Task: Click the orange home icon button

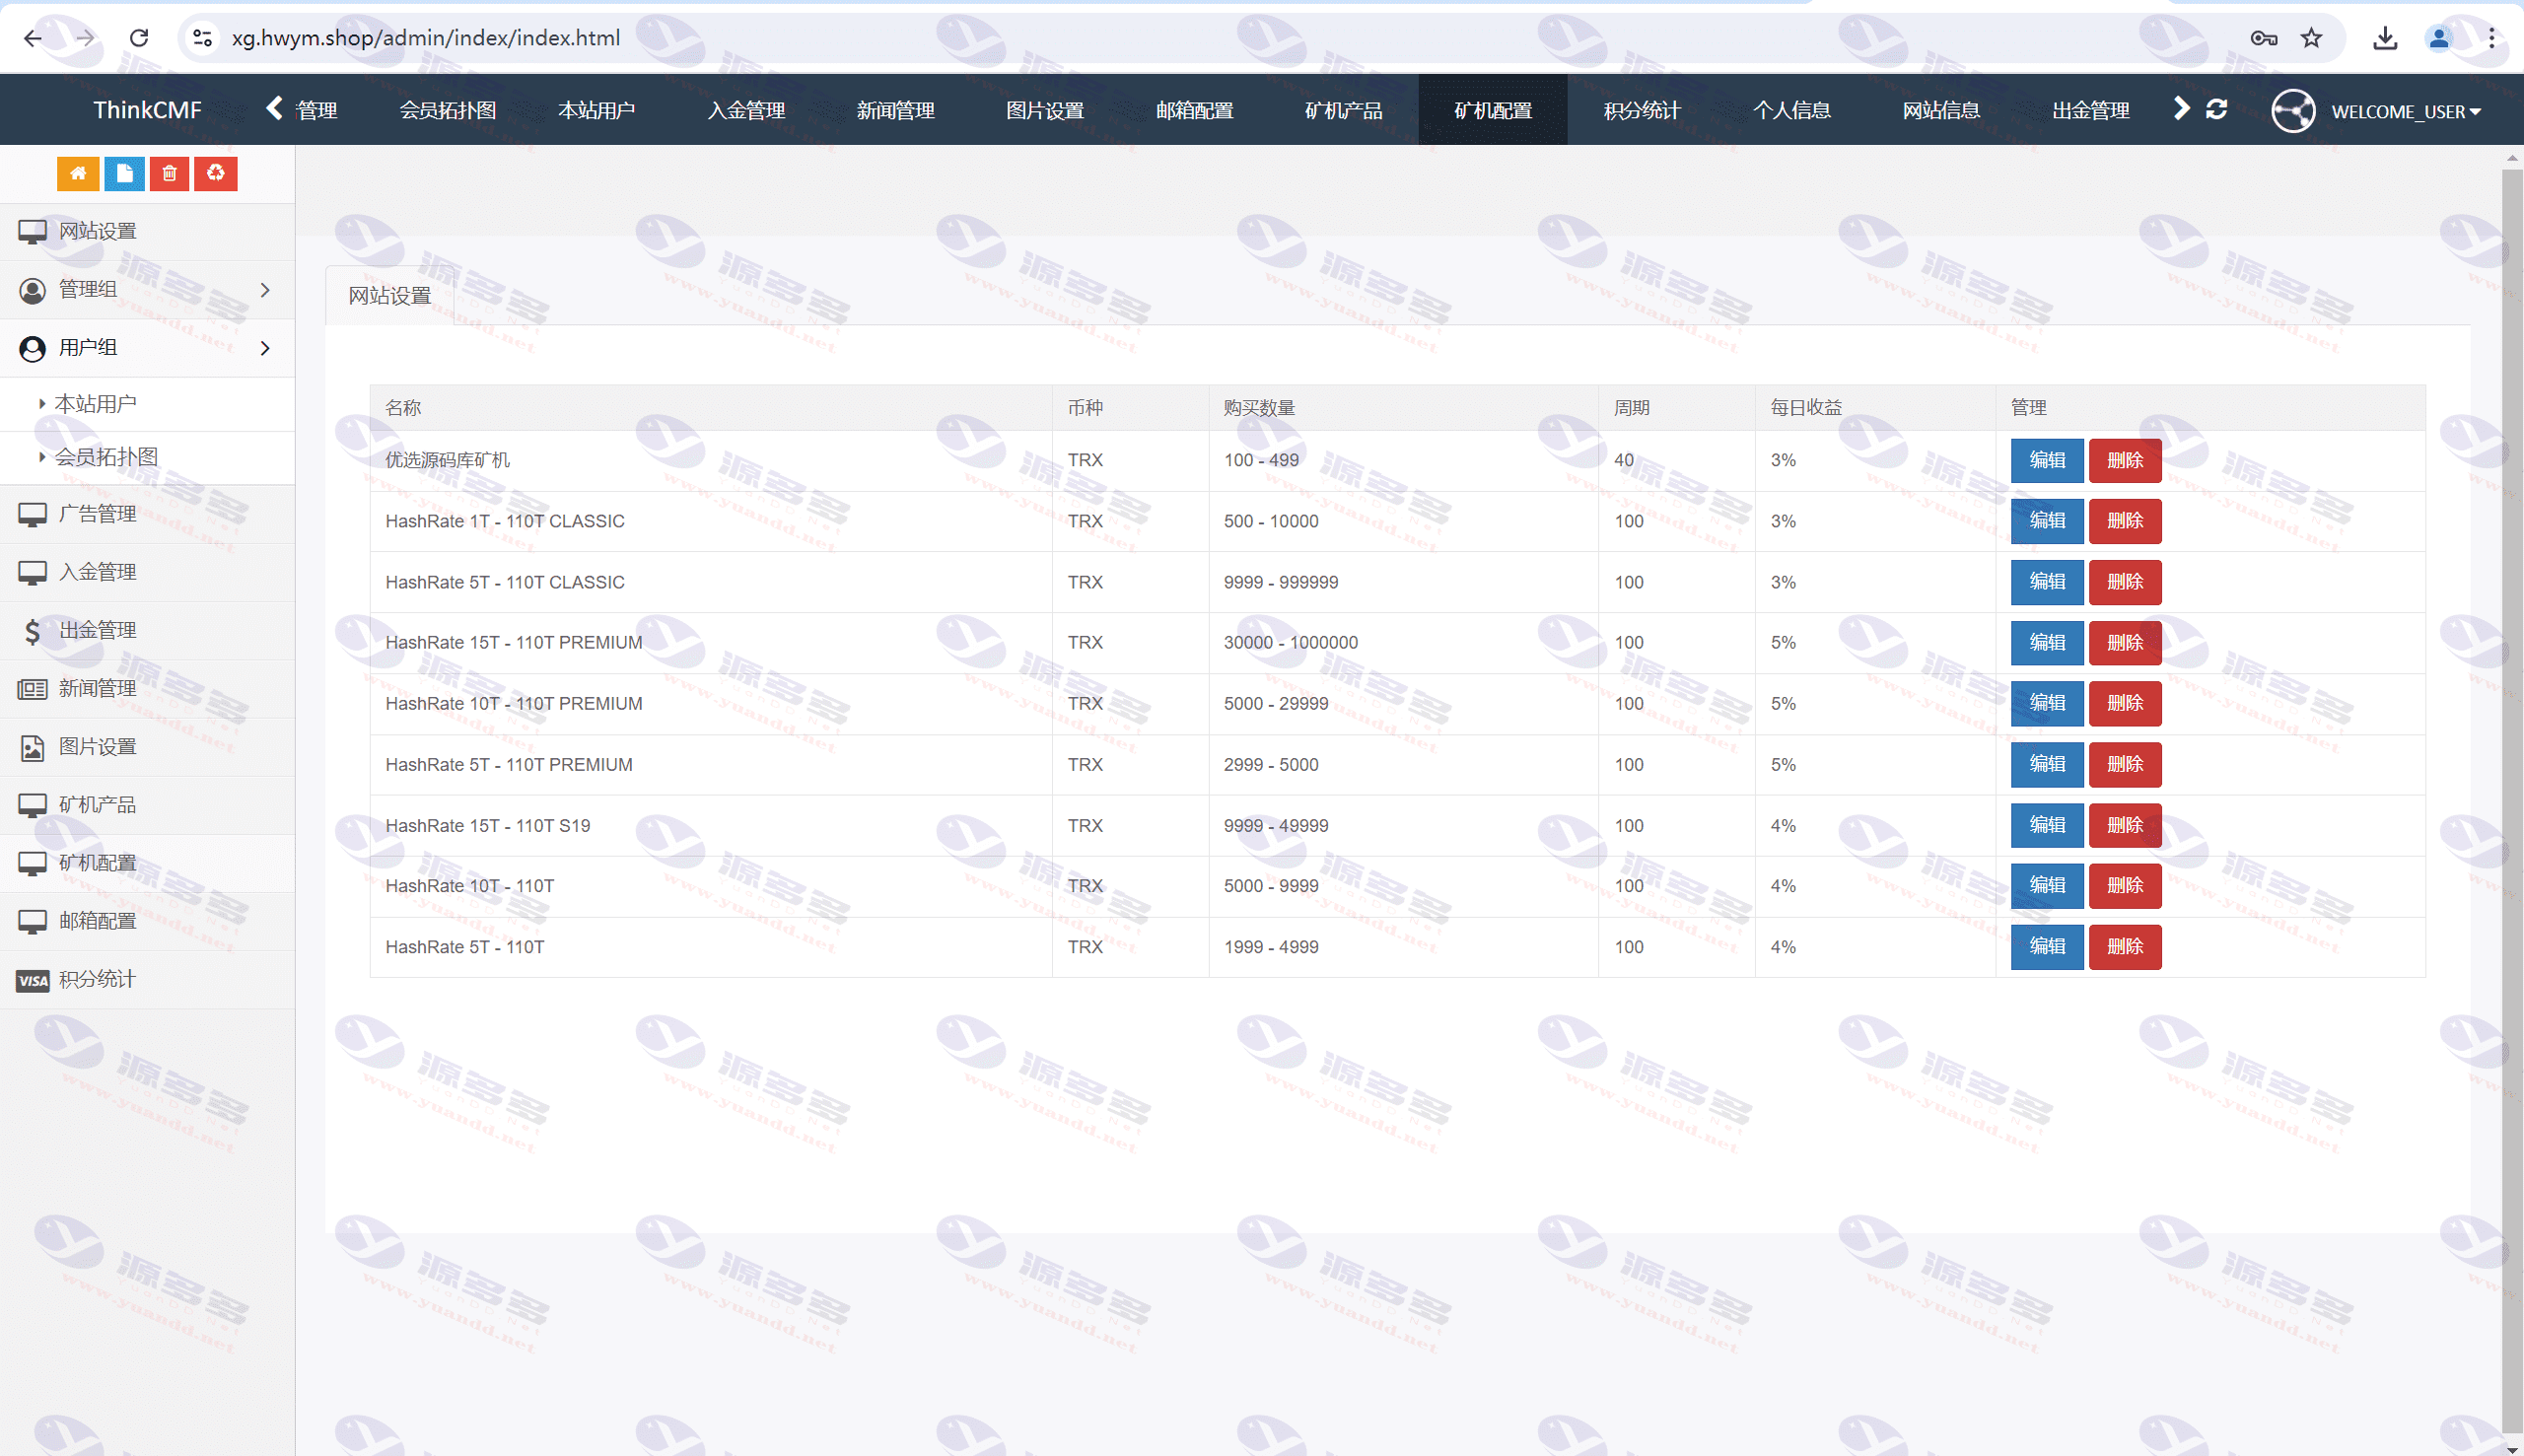Action: [x=78, y=174]
